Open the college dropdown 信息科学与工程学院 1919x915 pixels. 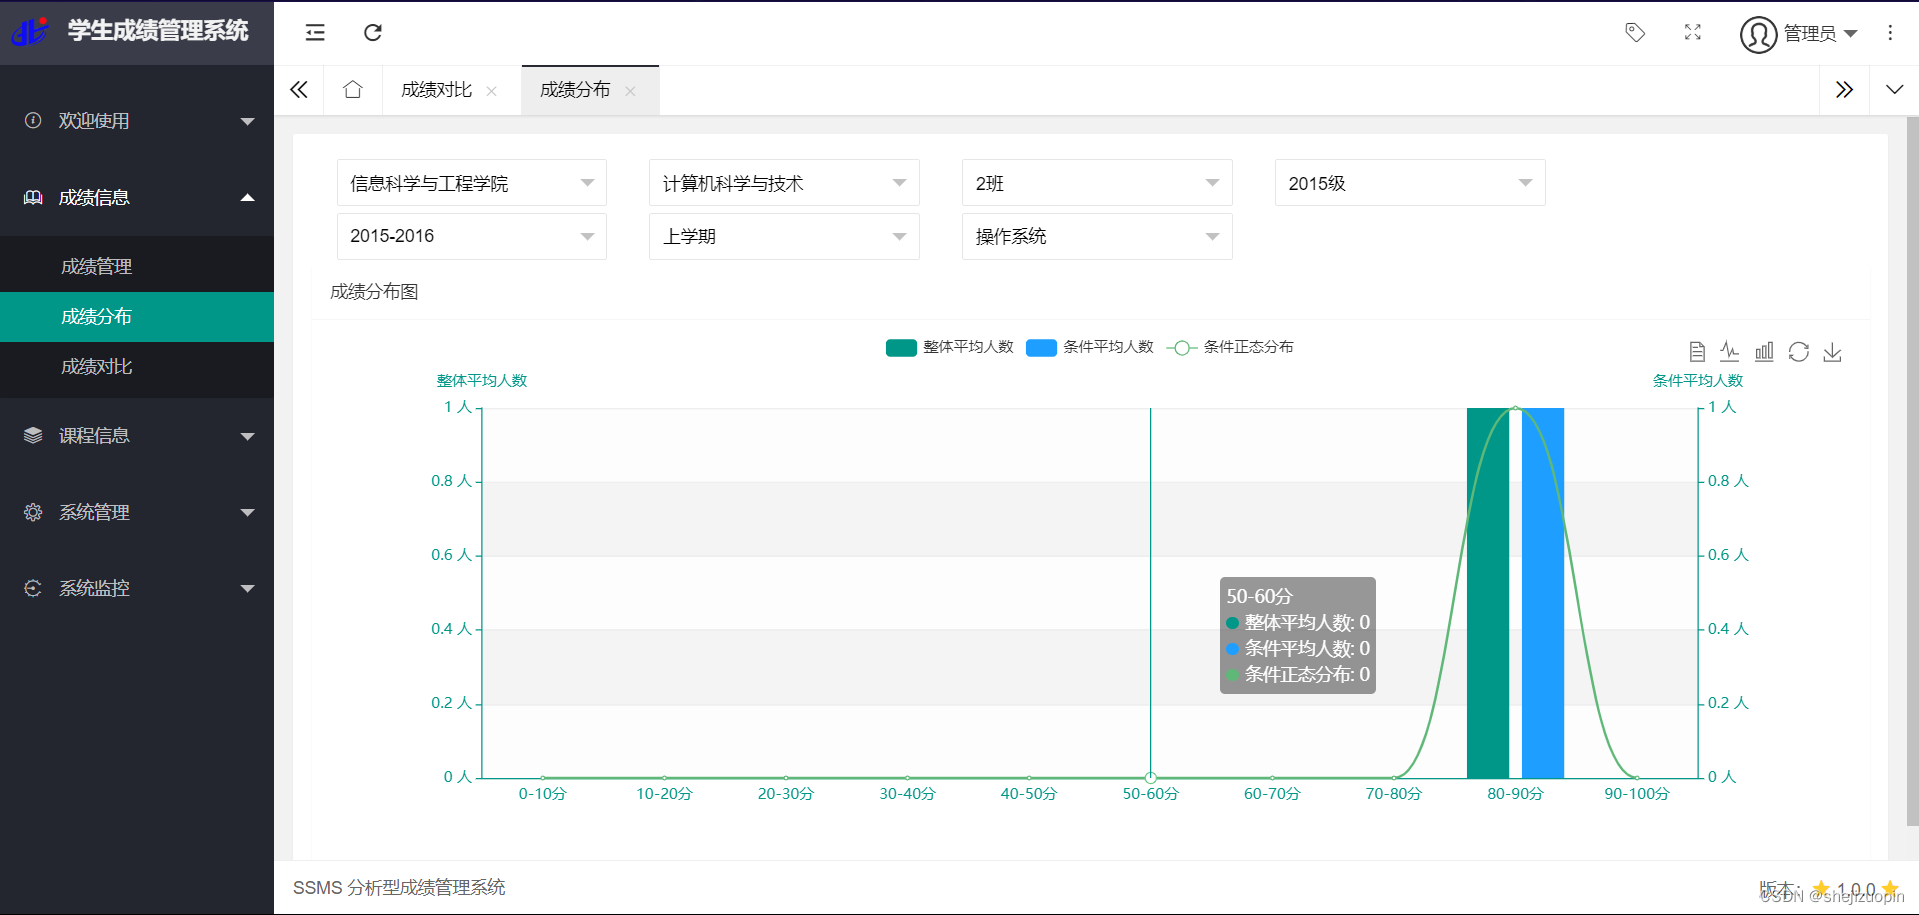pos(472,183)
